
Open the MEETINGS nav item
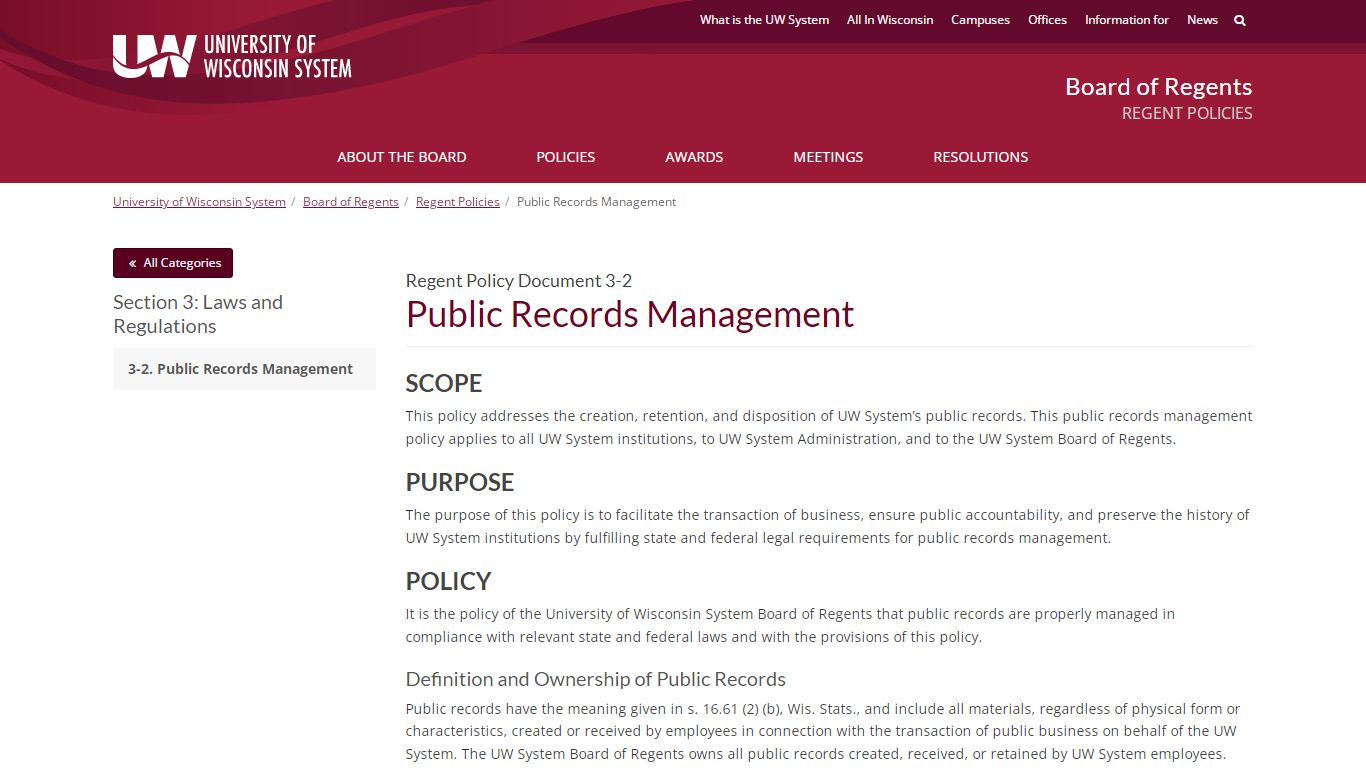(828, 157)
